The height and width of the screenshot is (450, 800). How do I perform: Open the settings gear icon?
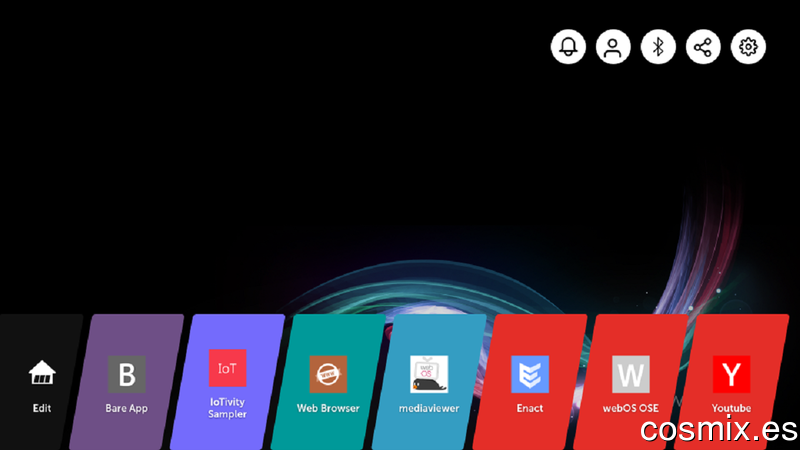coord(748,47)
